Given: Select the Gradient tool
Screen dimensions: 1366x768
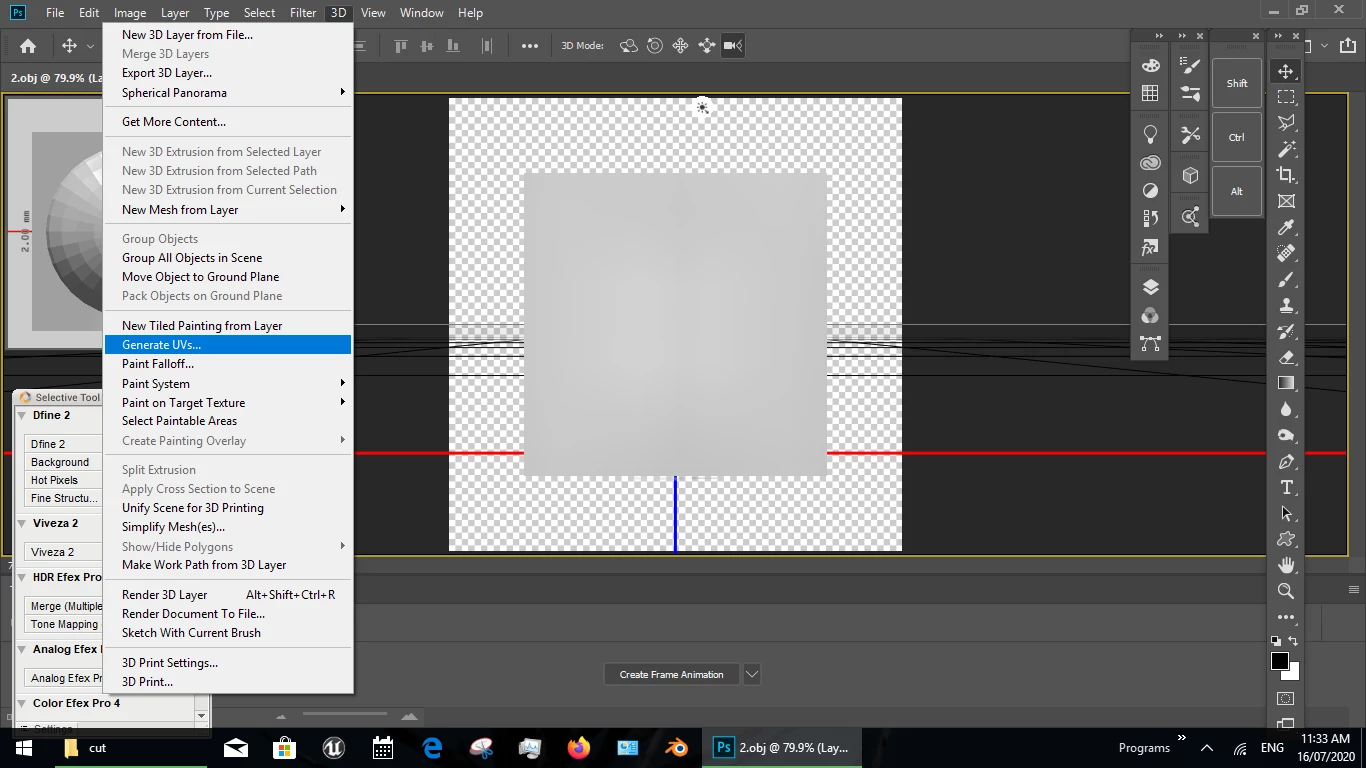Looking at the screenshot, I should click(x=1286, y=383).
